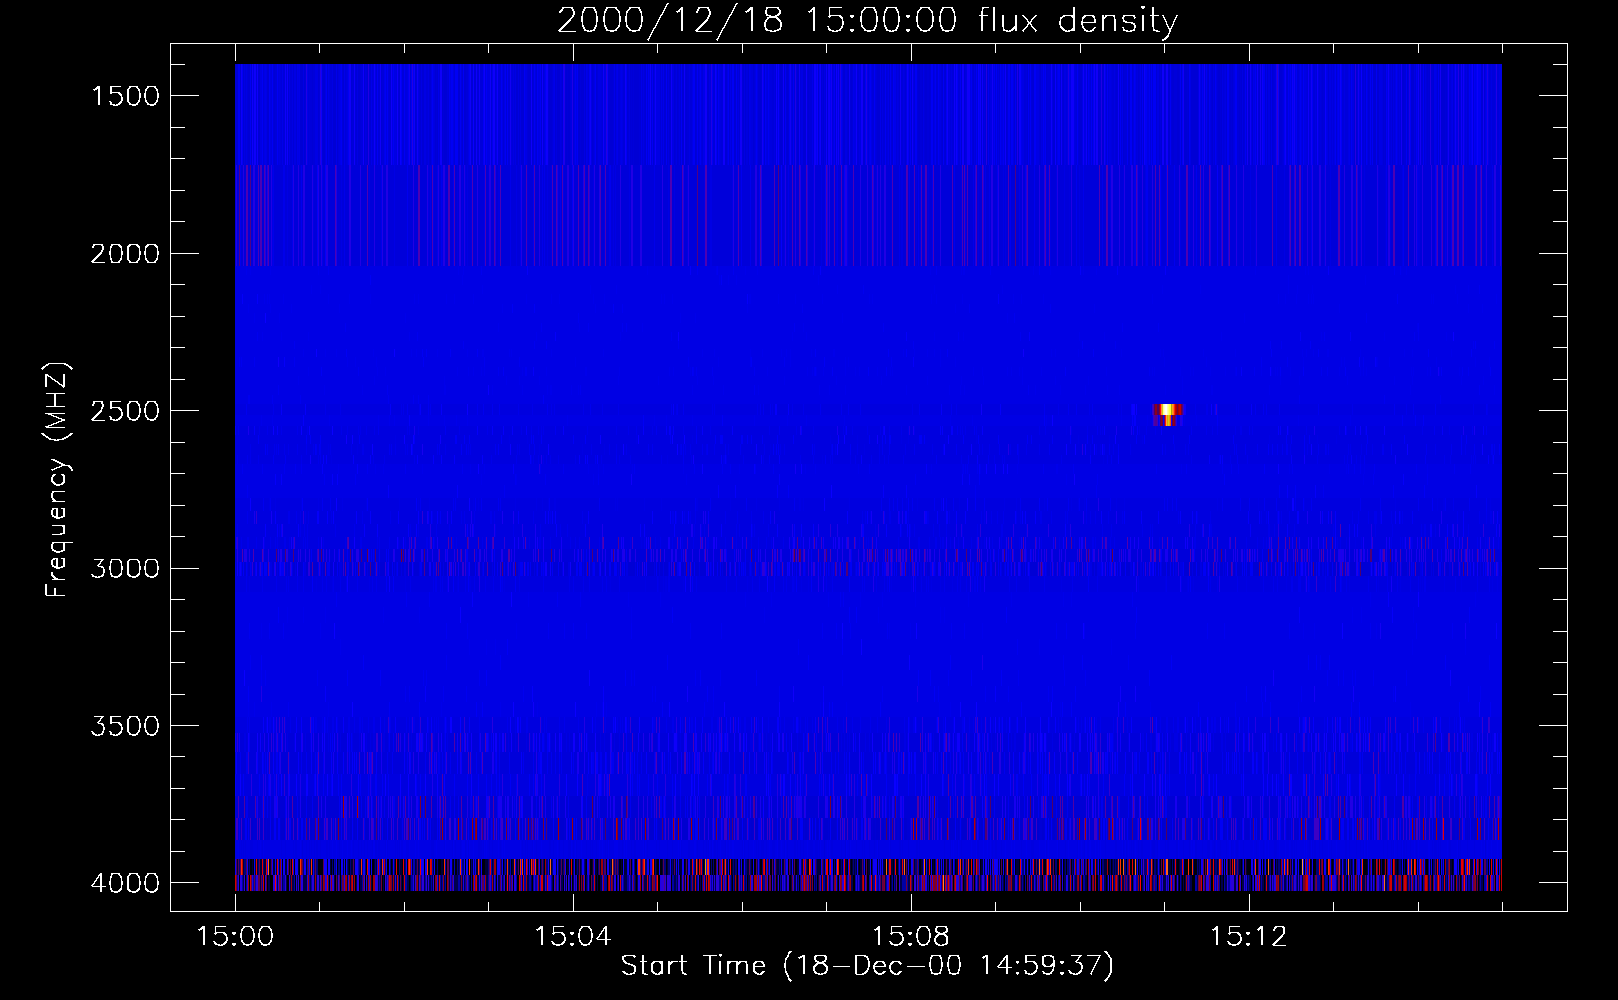Screen dimensions: 1618x1000
Task: Click the 1500 frequency tick label
Action: coord(125,96)
